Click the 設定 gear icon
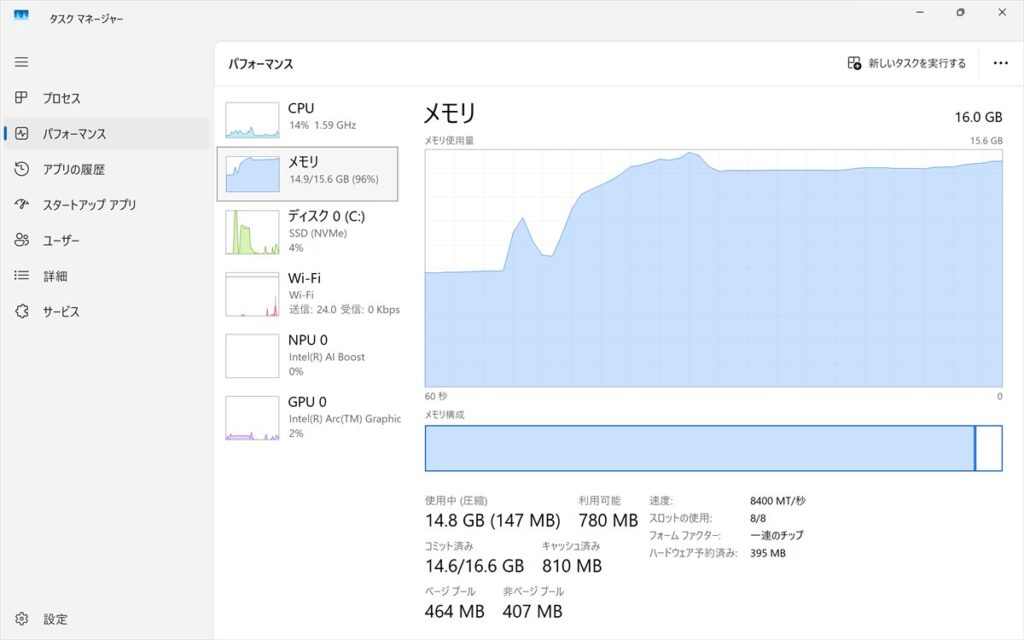The width and height of the screenshot is (1024, 640). tap(22, 618)
